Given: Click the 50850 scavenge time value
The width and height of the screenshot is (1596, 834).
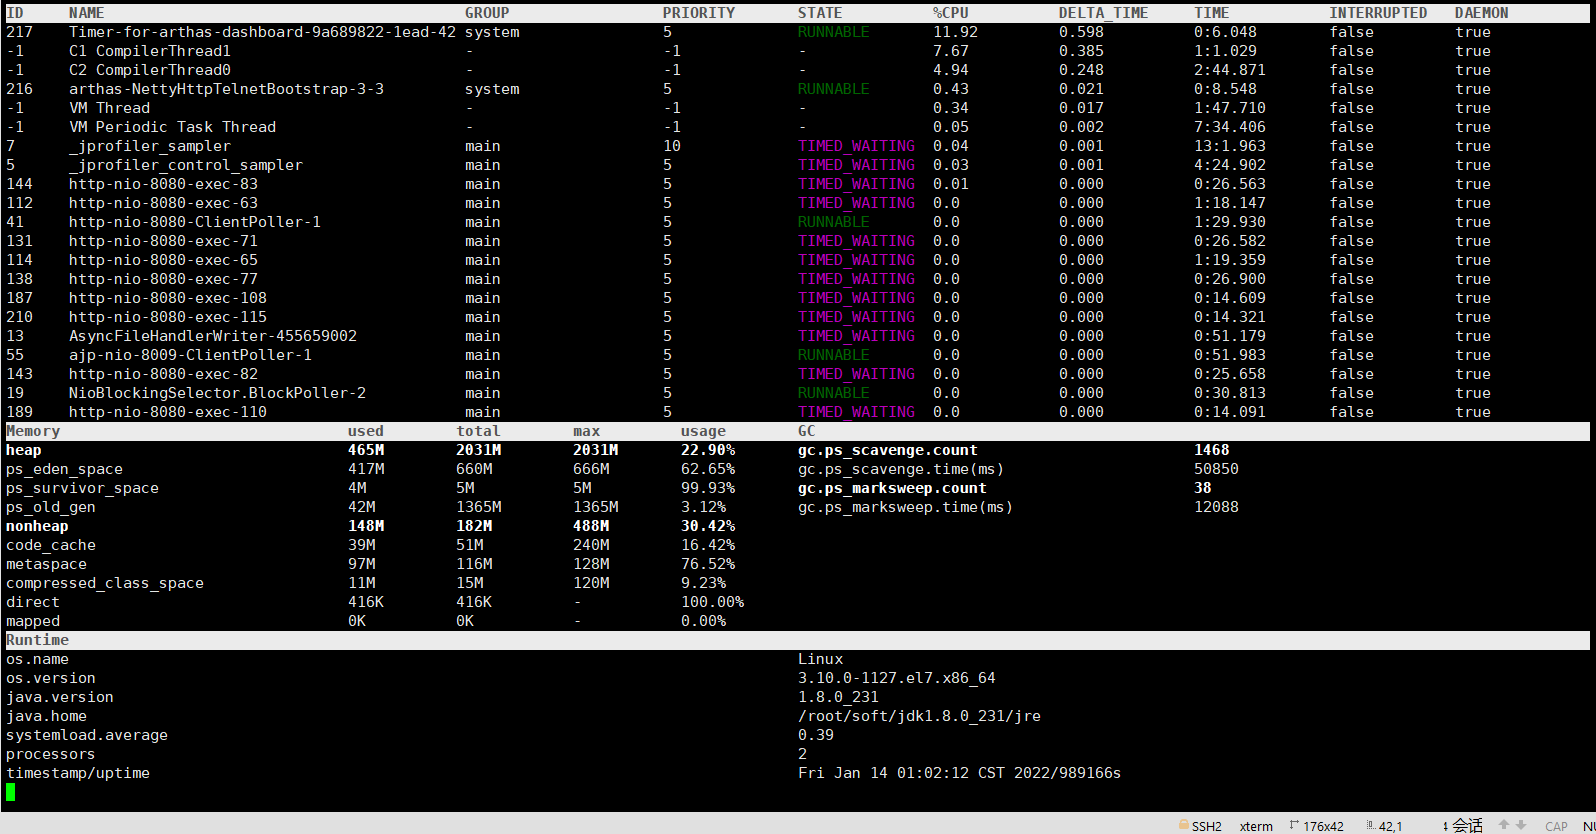Looking at the screenshot, I should tap(1216, 469).
